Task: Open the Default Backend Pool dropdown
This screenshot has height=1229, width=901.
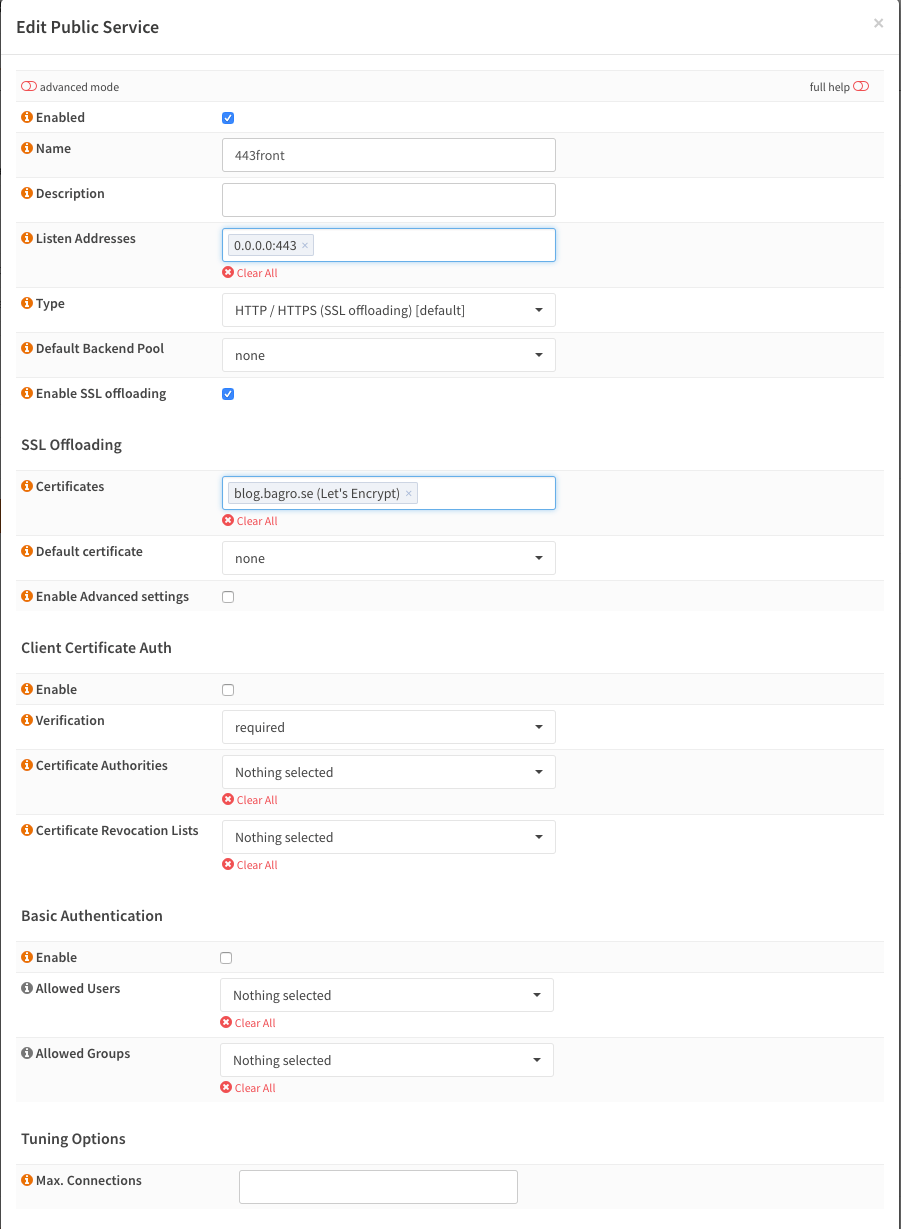Action: point(388,355)
